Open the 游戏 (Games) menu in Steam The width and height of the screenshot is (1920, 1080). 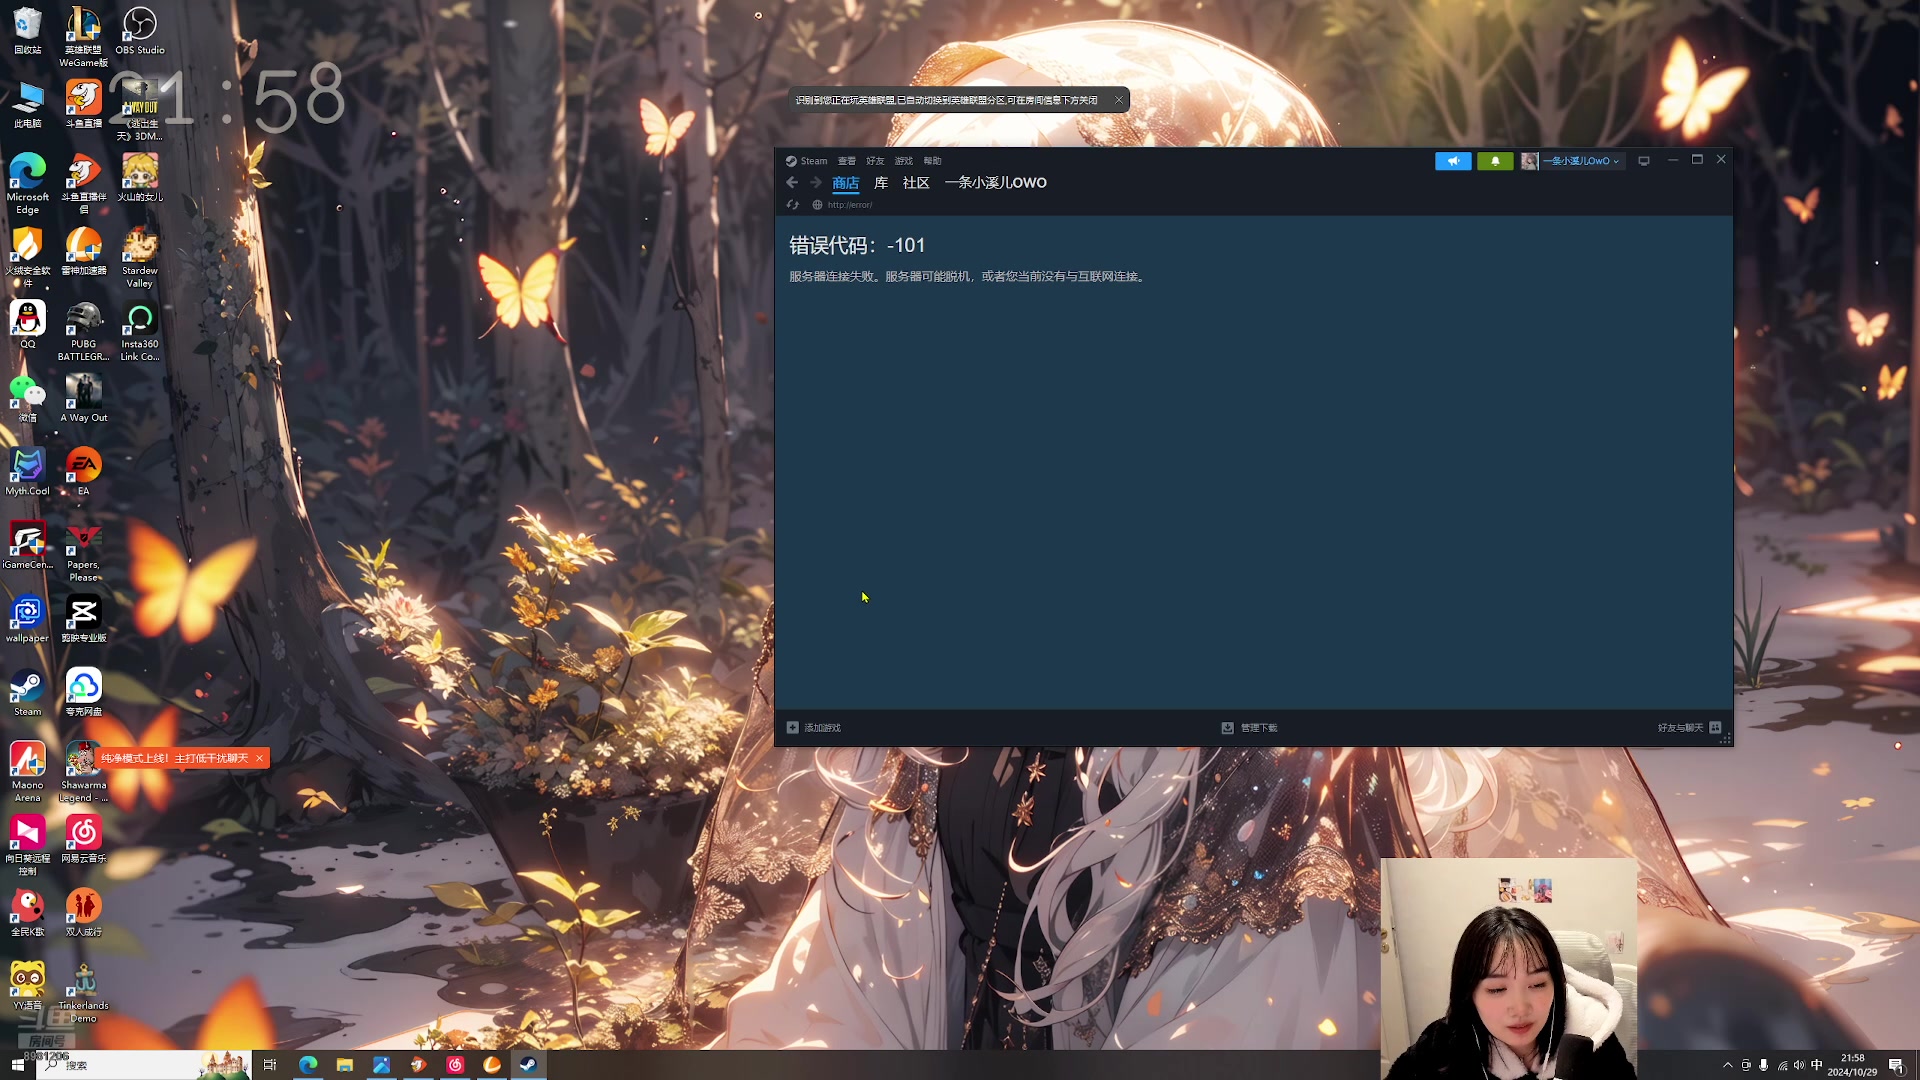[x=904, y=161]
